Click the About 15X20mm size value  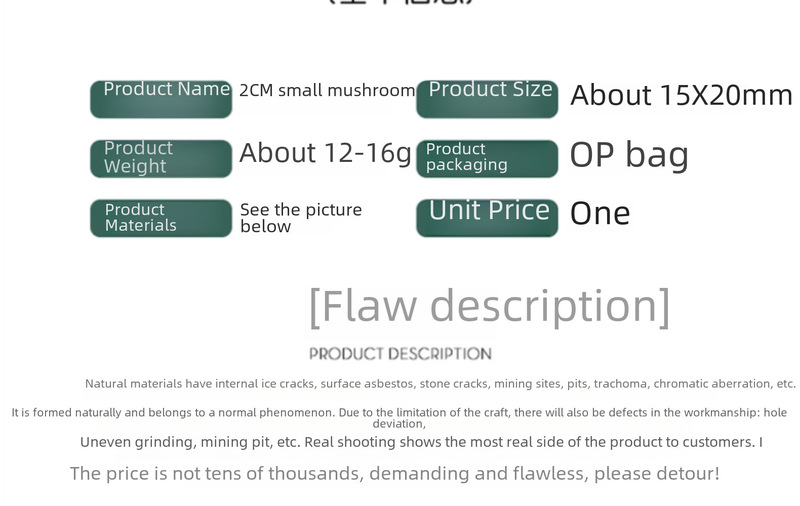click(x=682, y=95)
